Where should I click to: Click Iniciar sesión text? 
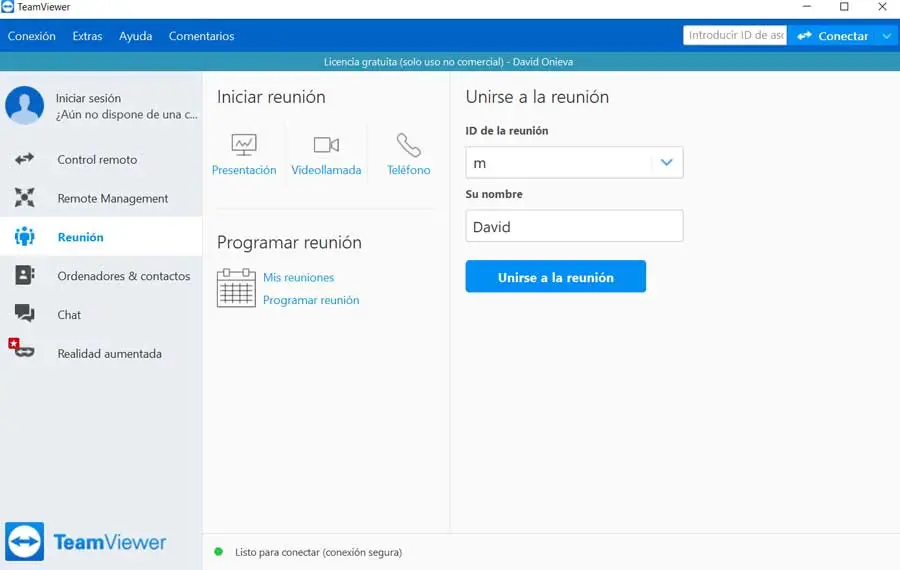(88, 98)
